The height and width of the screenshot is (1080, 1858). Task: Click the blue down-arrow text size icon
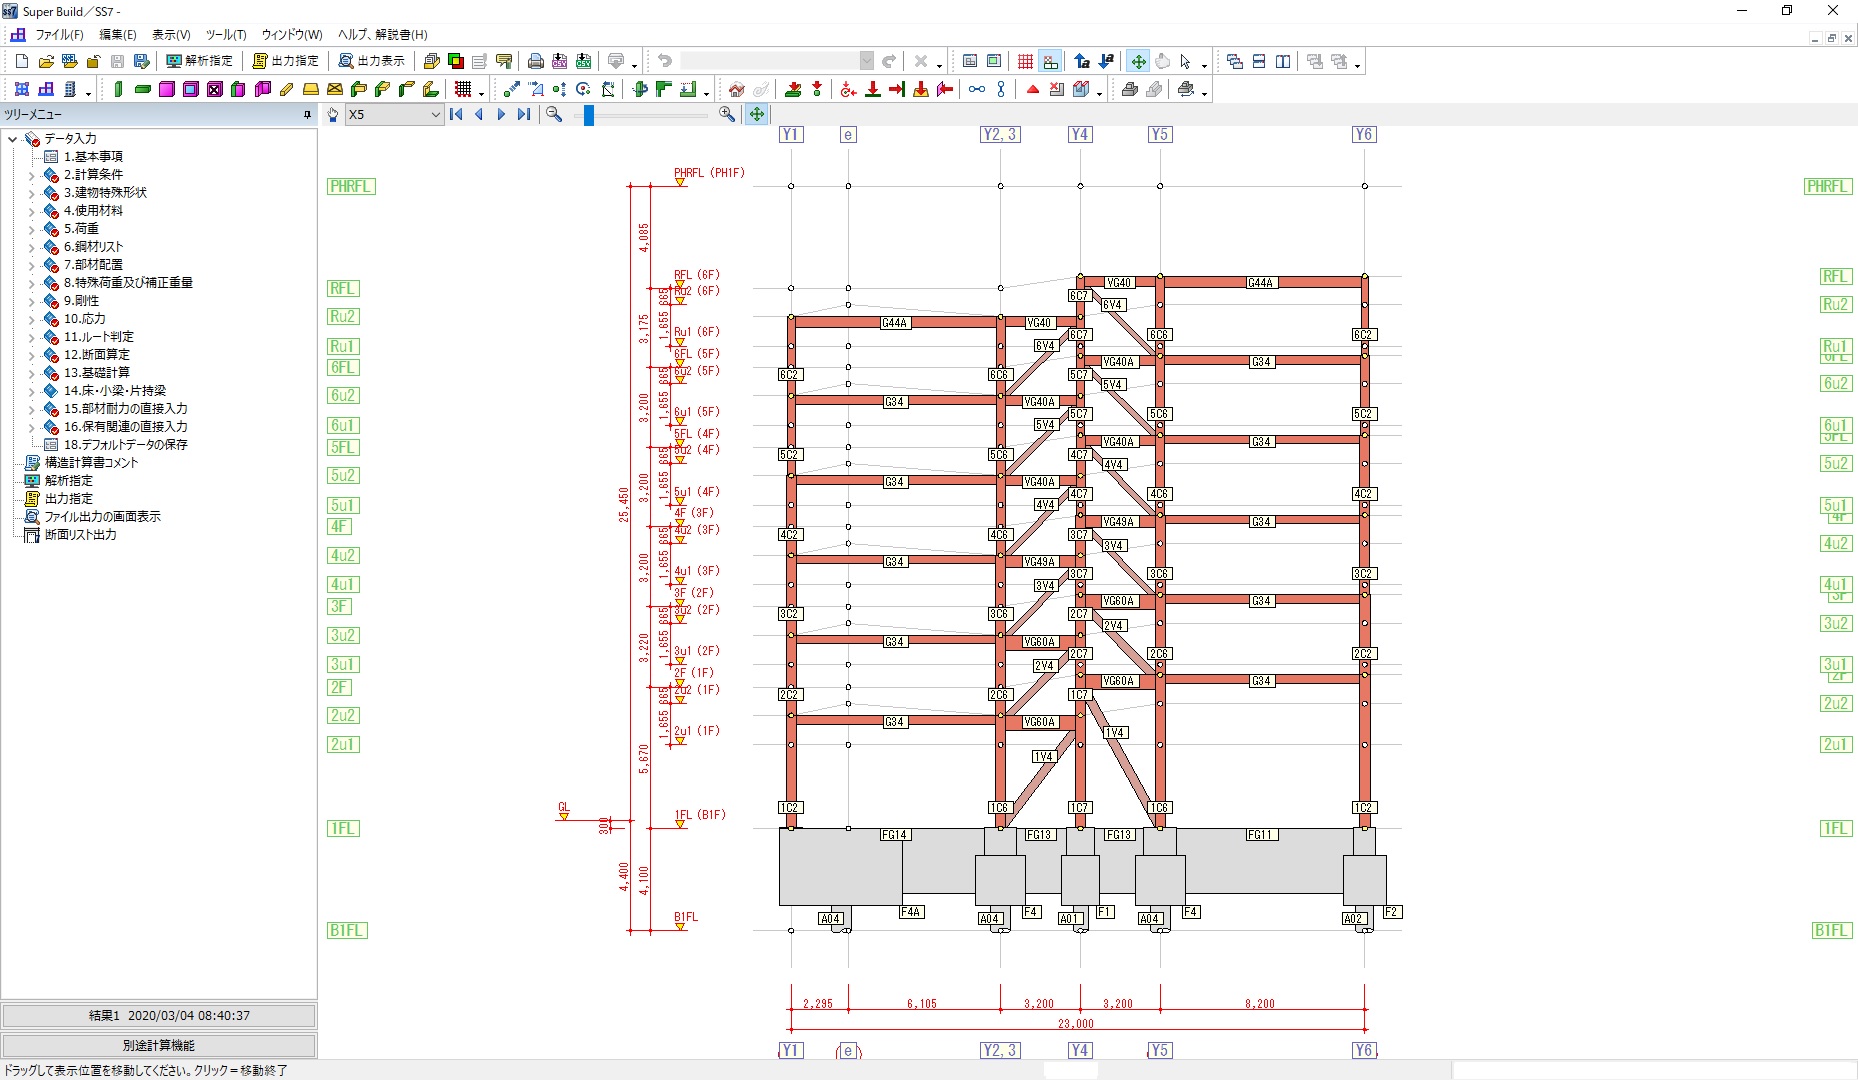[1106, 62]
